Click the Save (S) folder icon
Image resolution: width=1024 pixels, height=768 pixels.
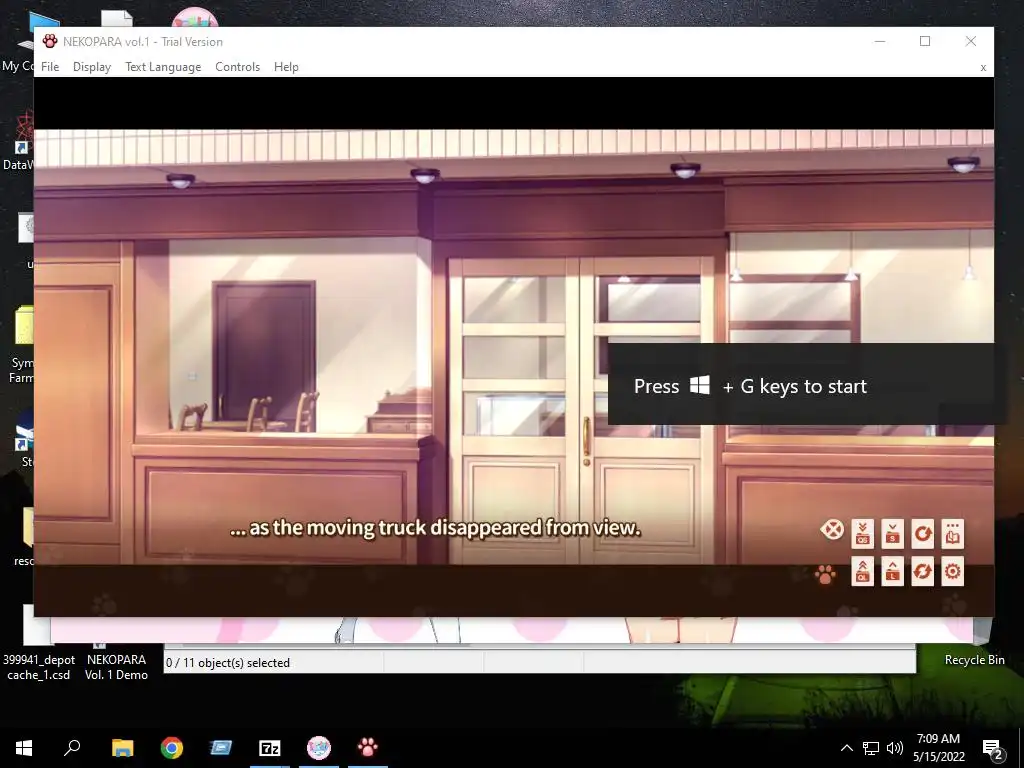[892, 534]
